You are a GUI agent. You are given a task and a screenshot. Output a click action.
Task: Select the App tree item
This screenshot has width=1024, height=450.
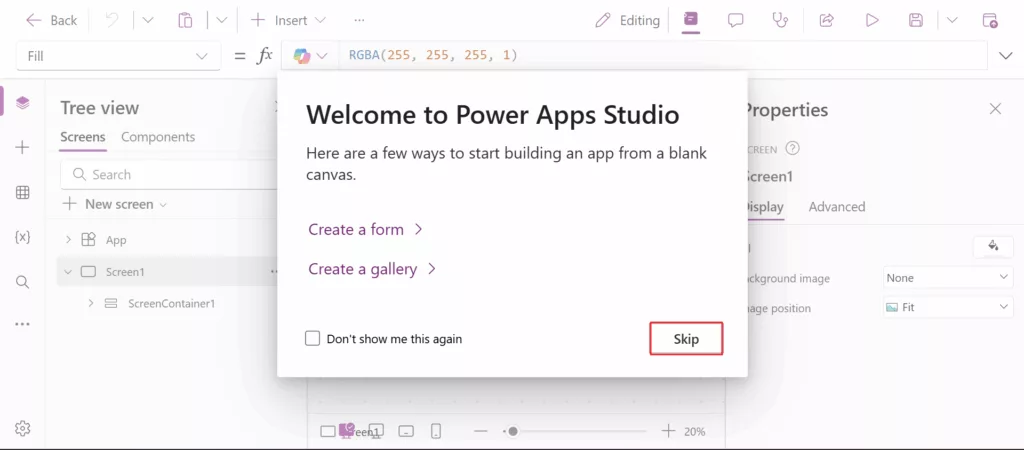coord(116,240)
